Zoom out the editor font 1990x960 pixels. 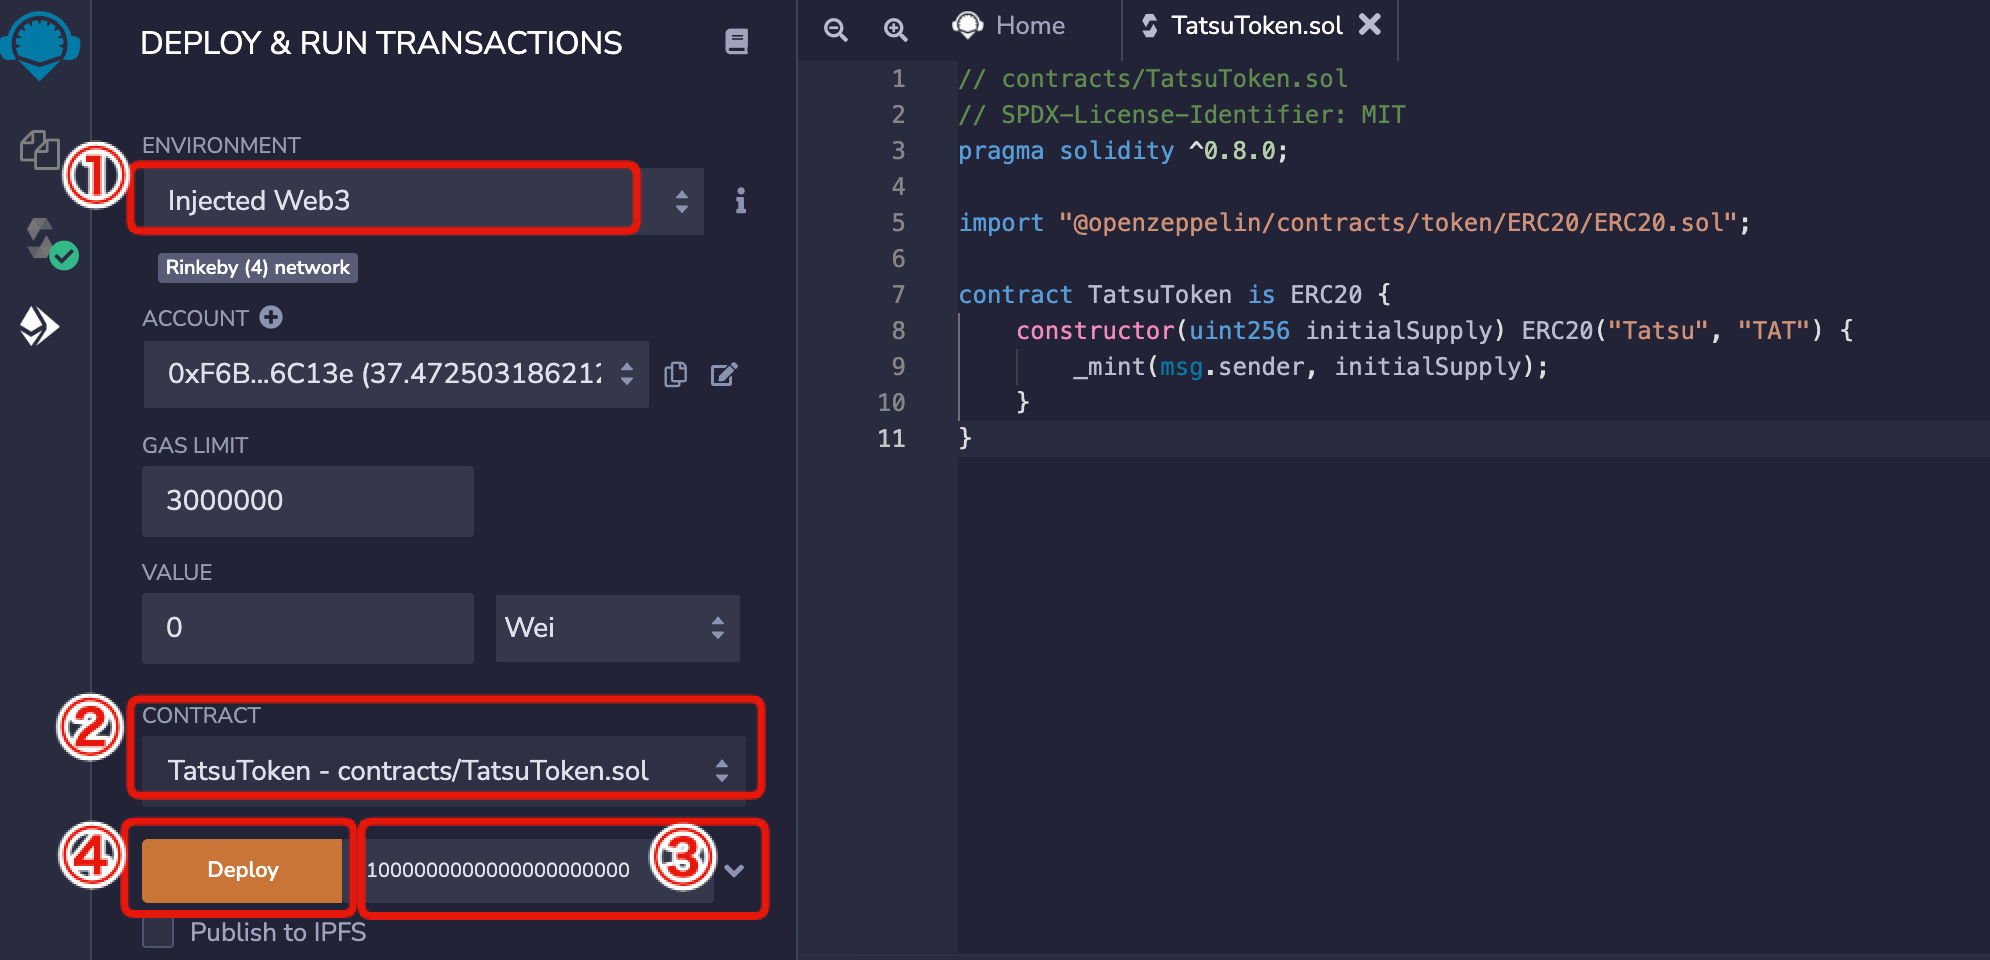point(836,29)
